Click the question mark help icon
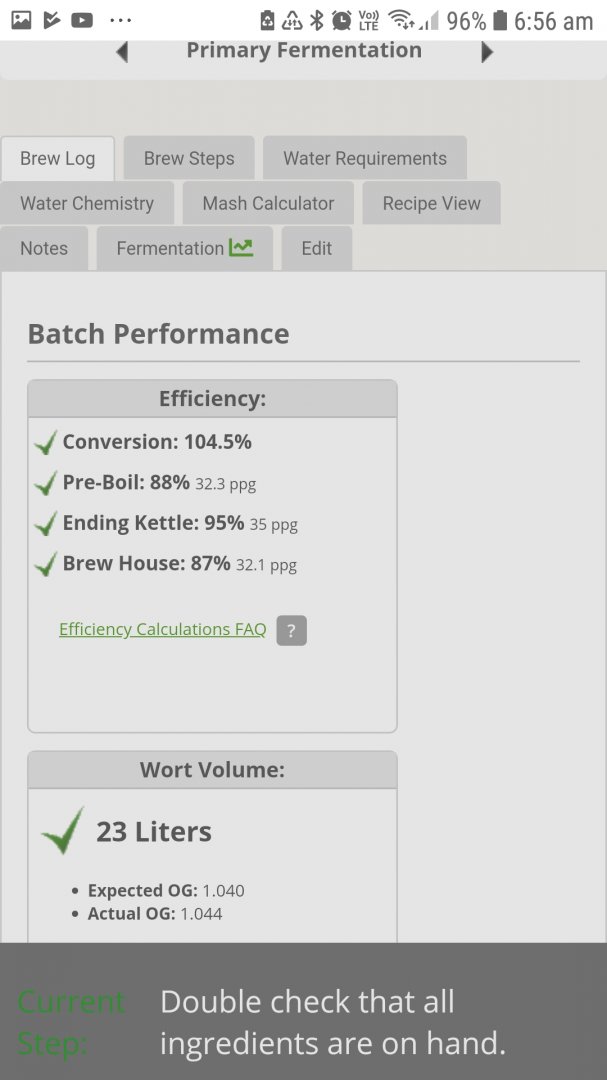Viewport: 607px width, 1080px height. (291, 630)
